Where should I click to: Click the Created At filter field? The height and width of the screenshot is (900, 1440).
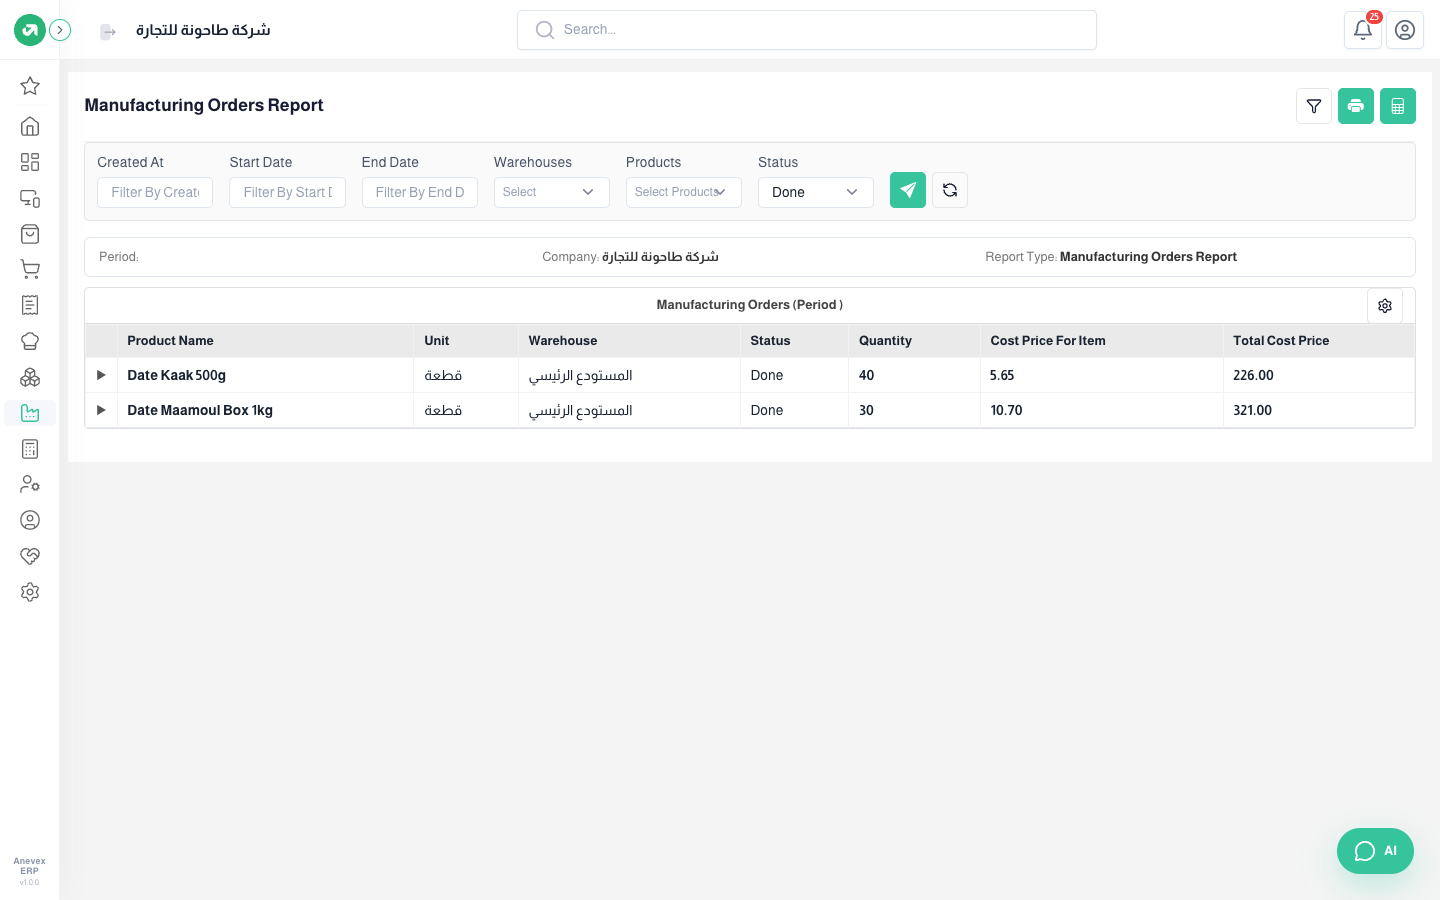[155, 192]
